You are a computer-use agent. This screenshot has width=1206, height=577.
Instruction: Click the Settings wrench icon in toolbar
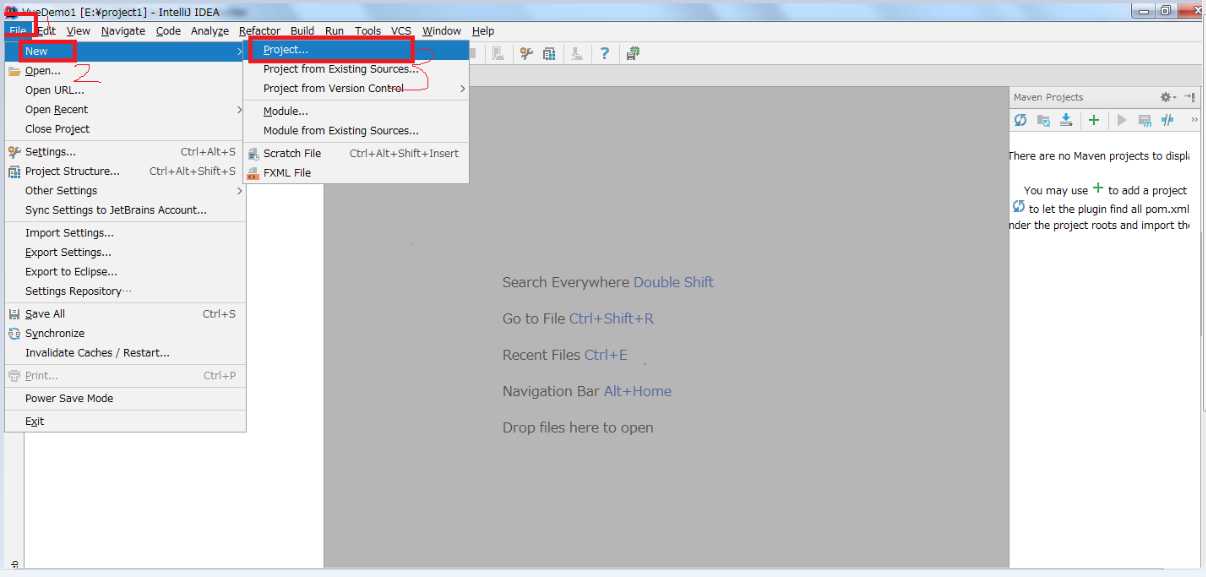coord(526,54)
